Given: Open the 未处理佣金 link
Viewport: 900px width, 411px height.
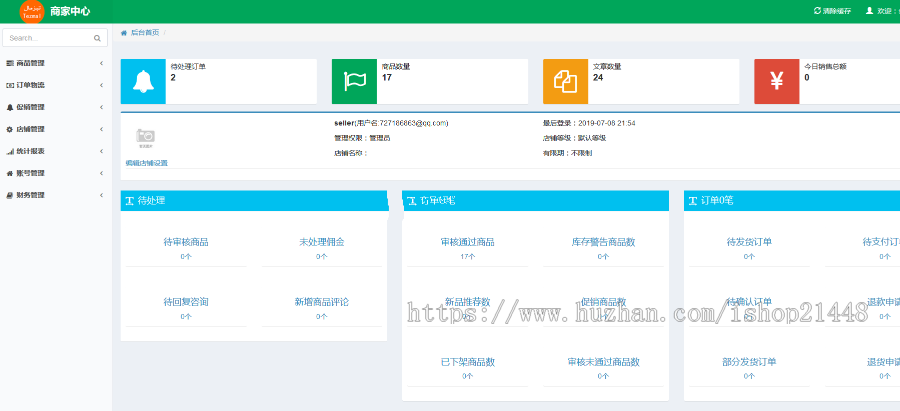Looking at the screenshot, I should (x=321, y=242).
